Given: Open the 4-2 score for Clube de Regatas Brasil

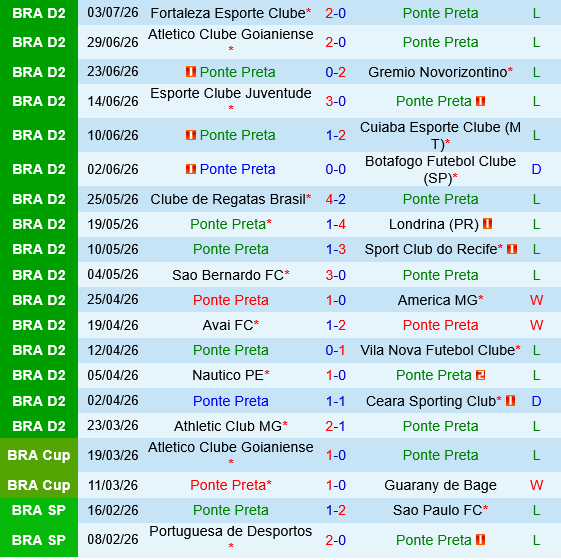Looking at the screenshot, I should (x=335, y=199).
